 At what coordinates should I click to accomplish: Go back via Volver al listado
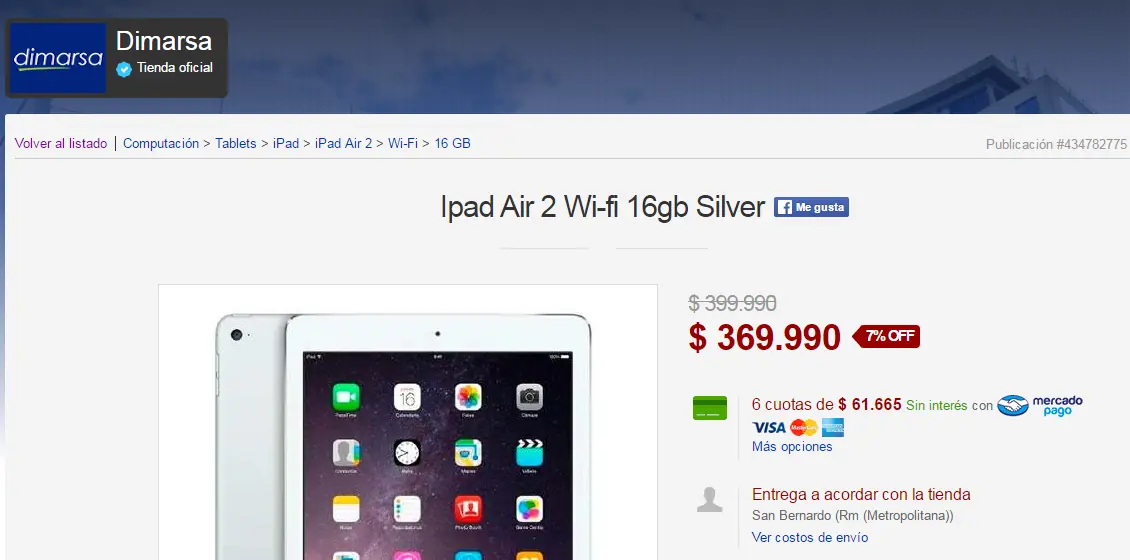point(61,143)
